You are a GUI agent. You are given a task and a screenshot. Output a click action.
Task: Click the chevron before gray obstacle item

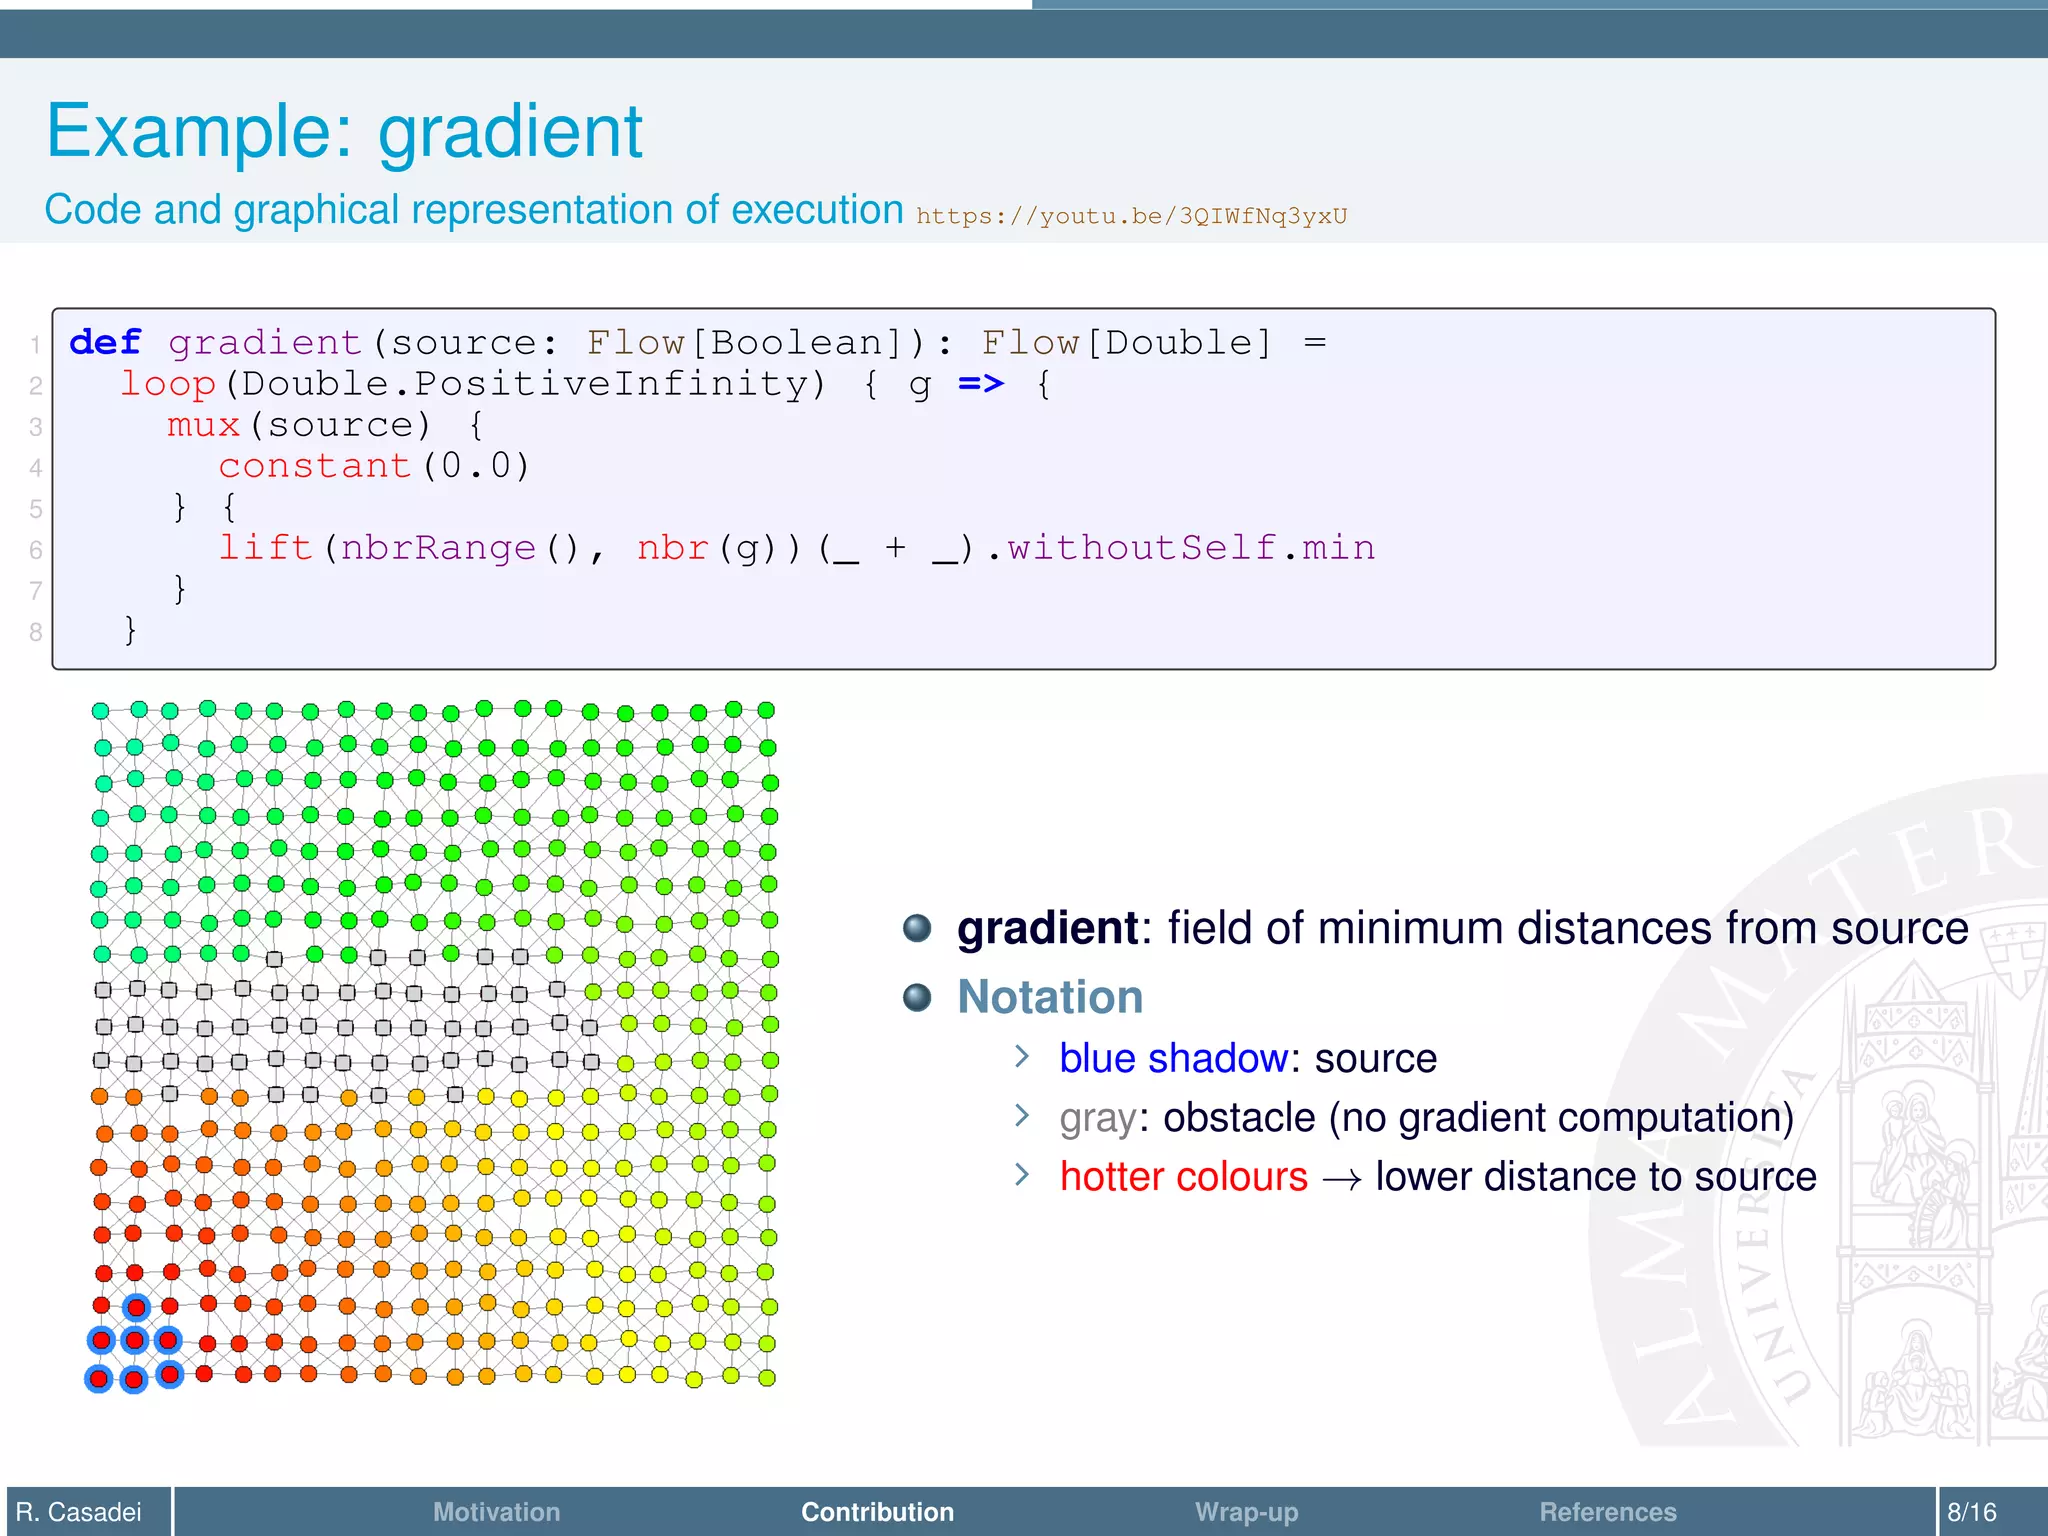(x=1021, y=1116)
